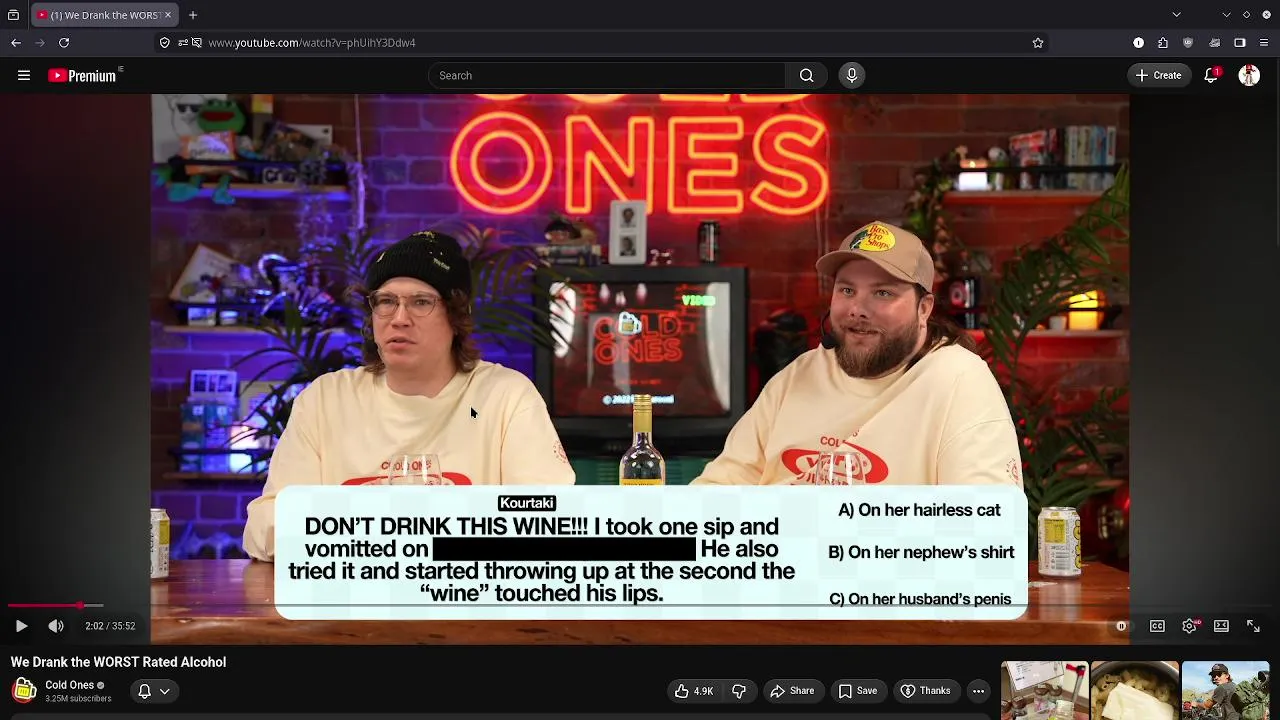The width and height of the screenshot is (1280, 720).
Task: Share this video
Action: [x=791, y=691]
